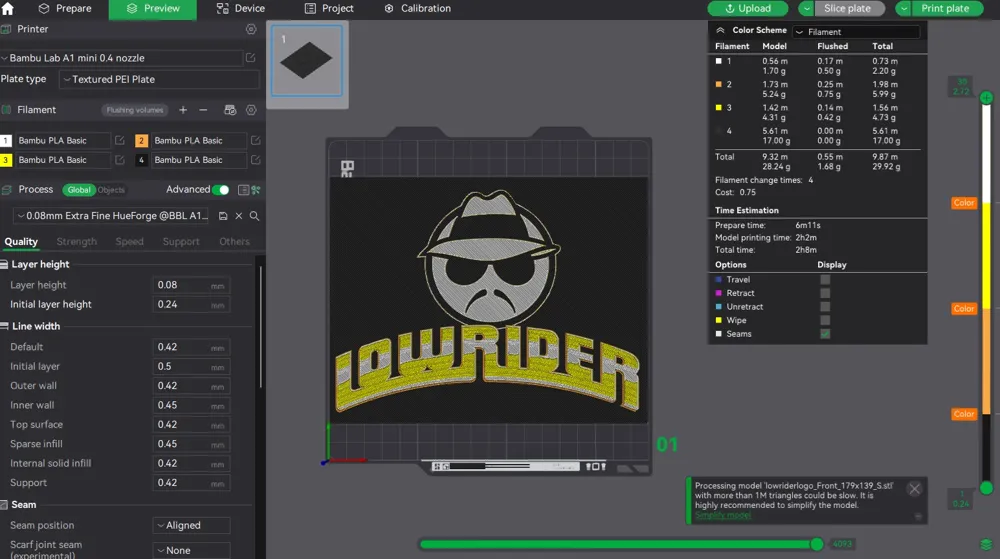
Task: Switch to the Project tab
Action: click(x=329, y=8)
